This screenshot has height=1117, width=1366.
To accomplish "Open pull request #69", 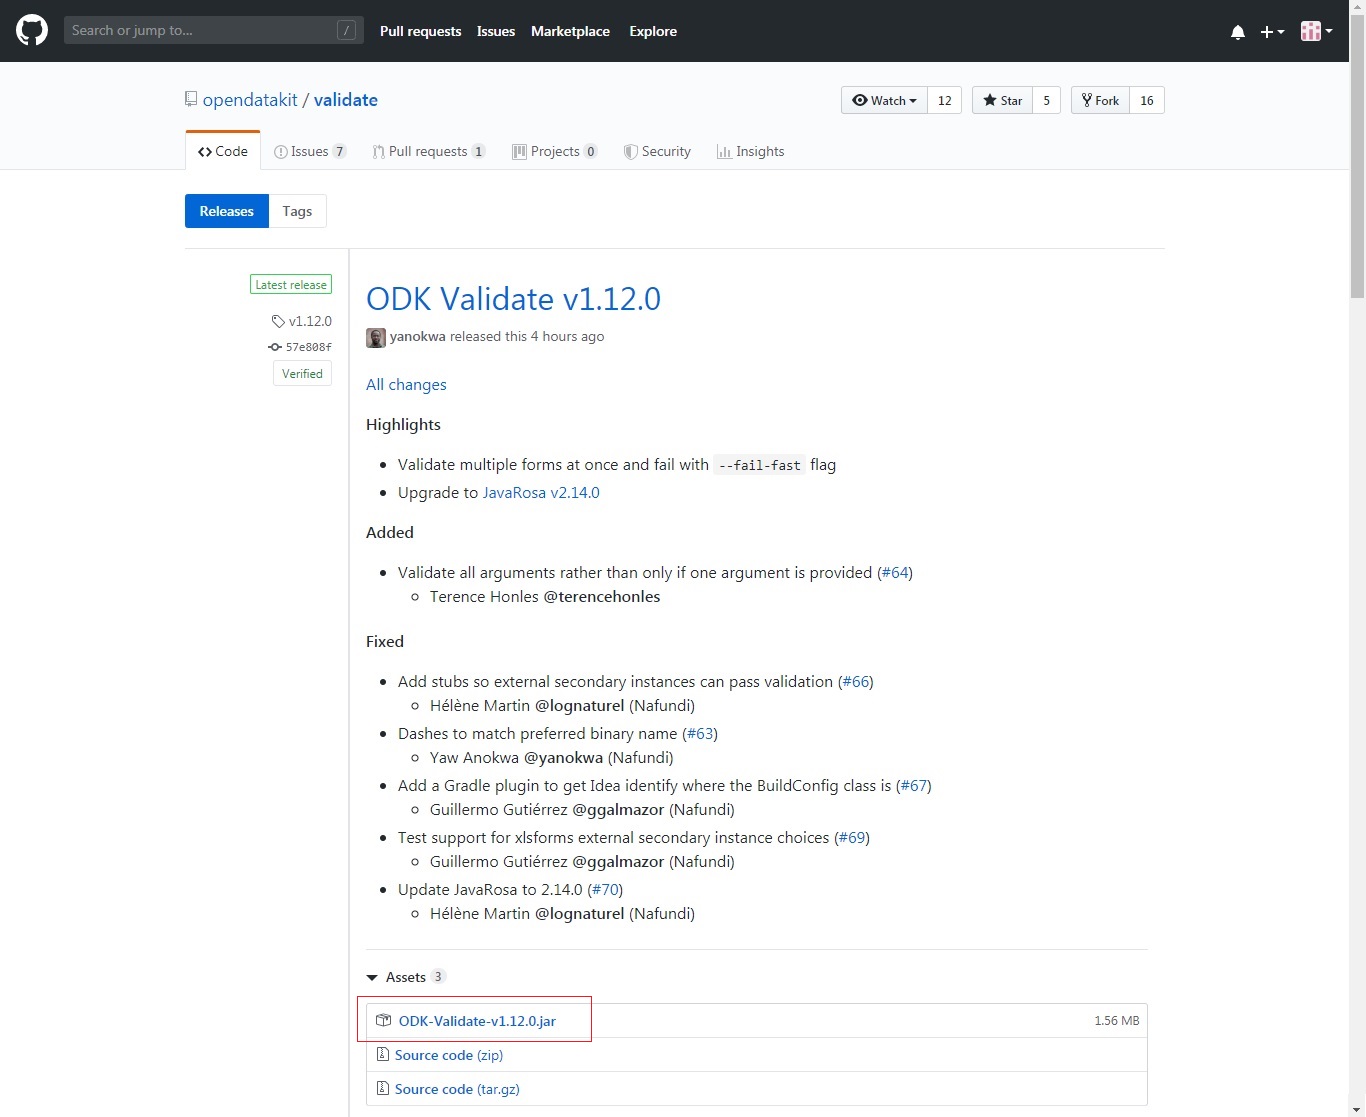I will (x=852, y=838).
